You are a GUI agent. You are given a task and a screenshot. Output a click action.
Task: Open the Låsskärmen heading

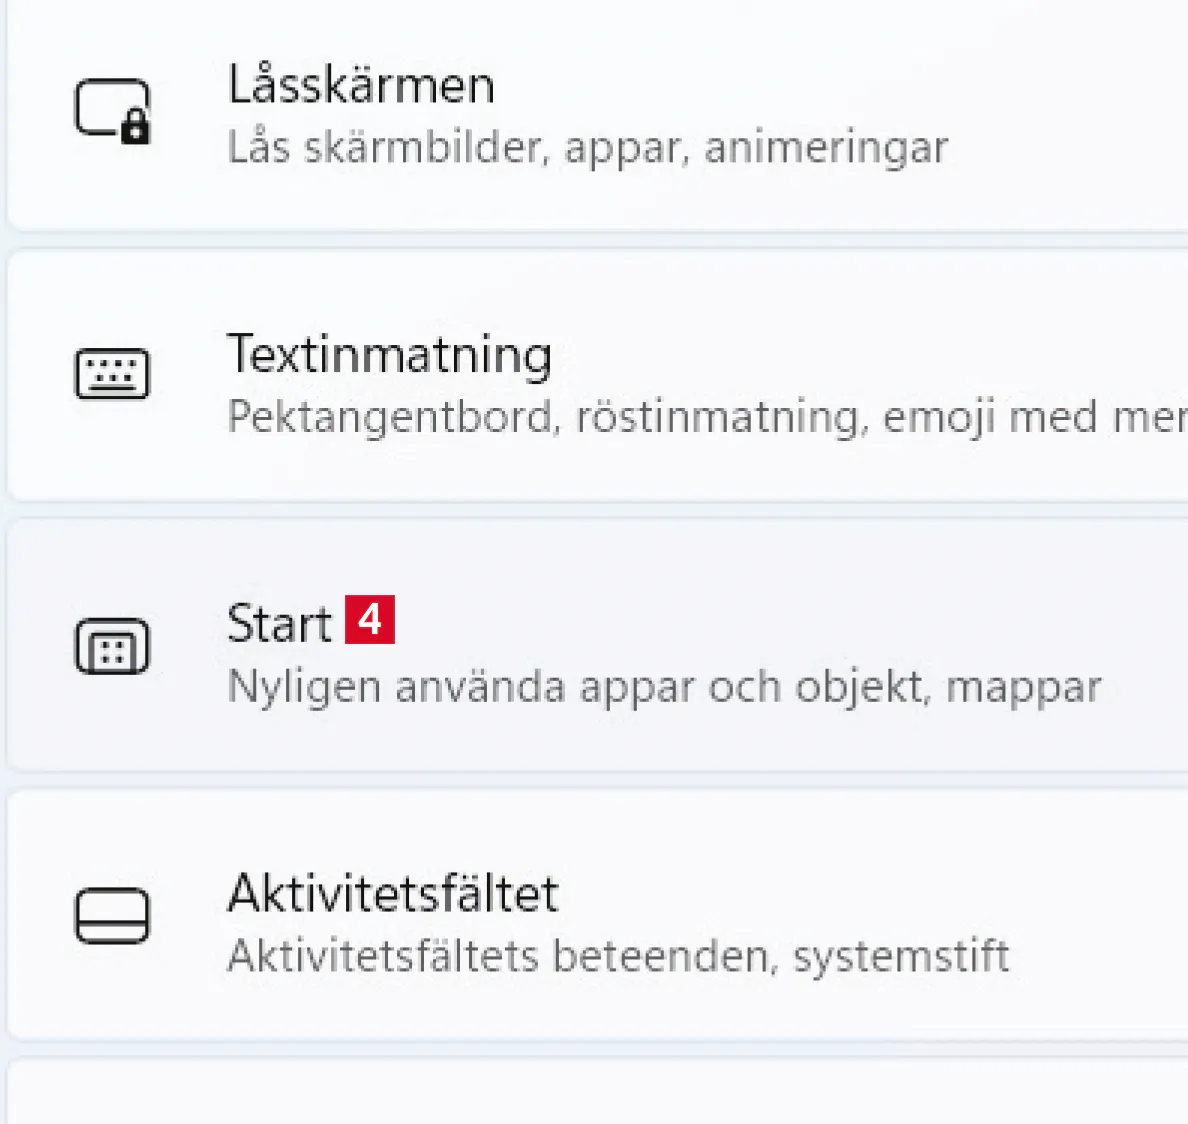361,85
